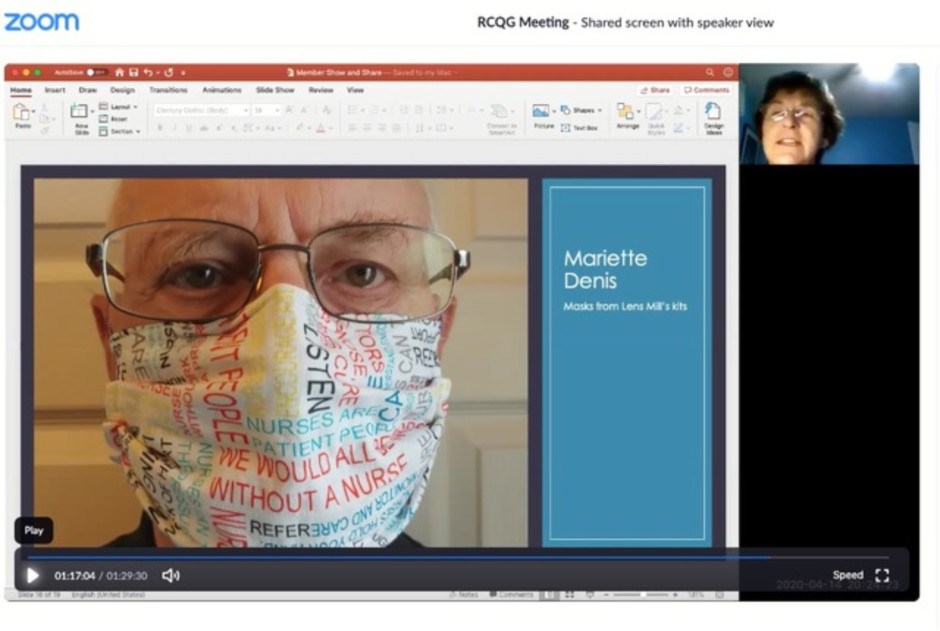Click the Notes button in PowerPoint status bar

tap(463, 594)
